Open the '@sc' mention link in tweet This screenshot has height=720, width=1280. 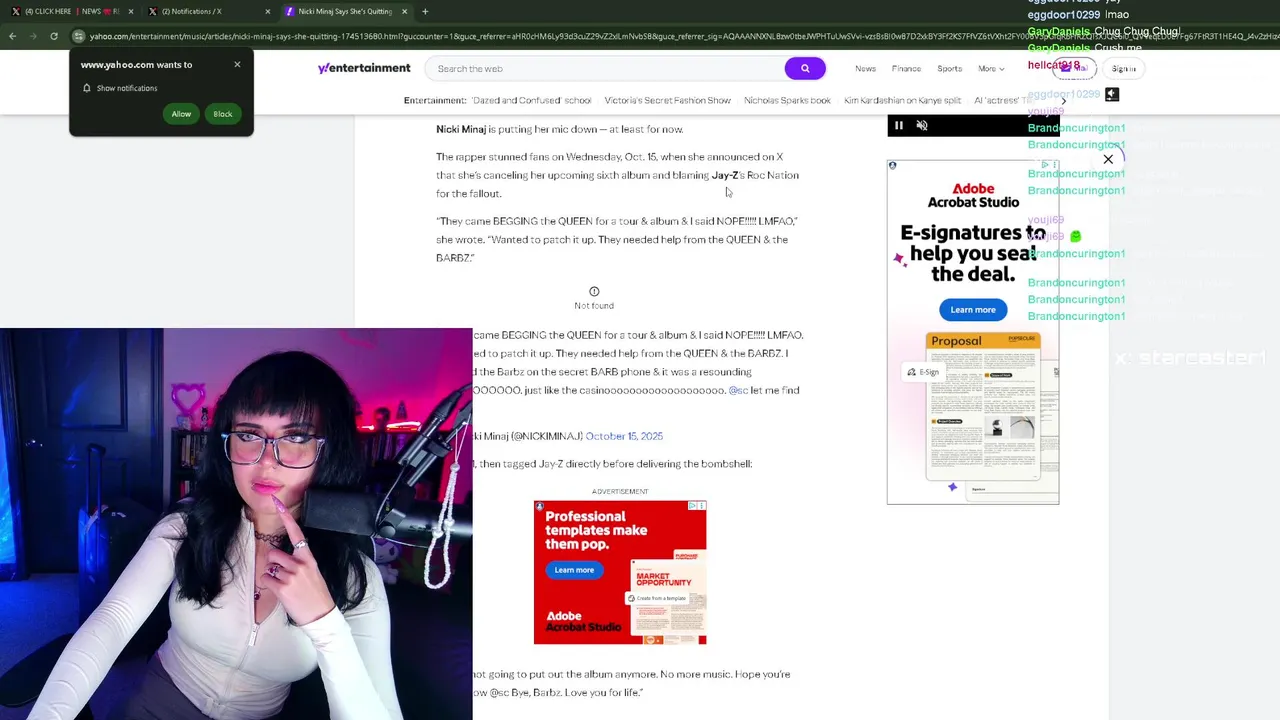pos(738,390)
